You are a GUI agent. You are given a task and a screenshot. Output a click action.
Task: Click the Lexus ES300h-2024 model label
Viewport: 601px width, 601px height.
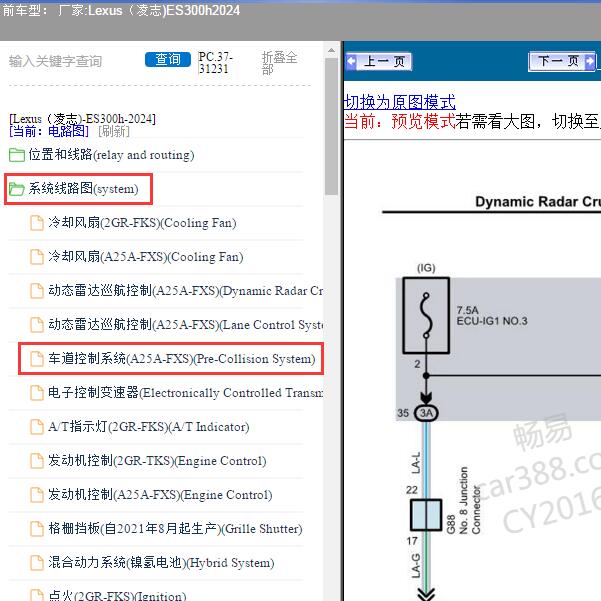click(82, 119)
